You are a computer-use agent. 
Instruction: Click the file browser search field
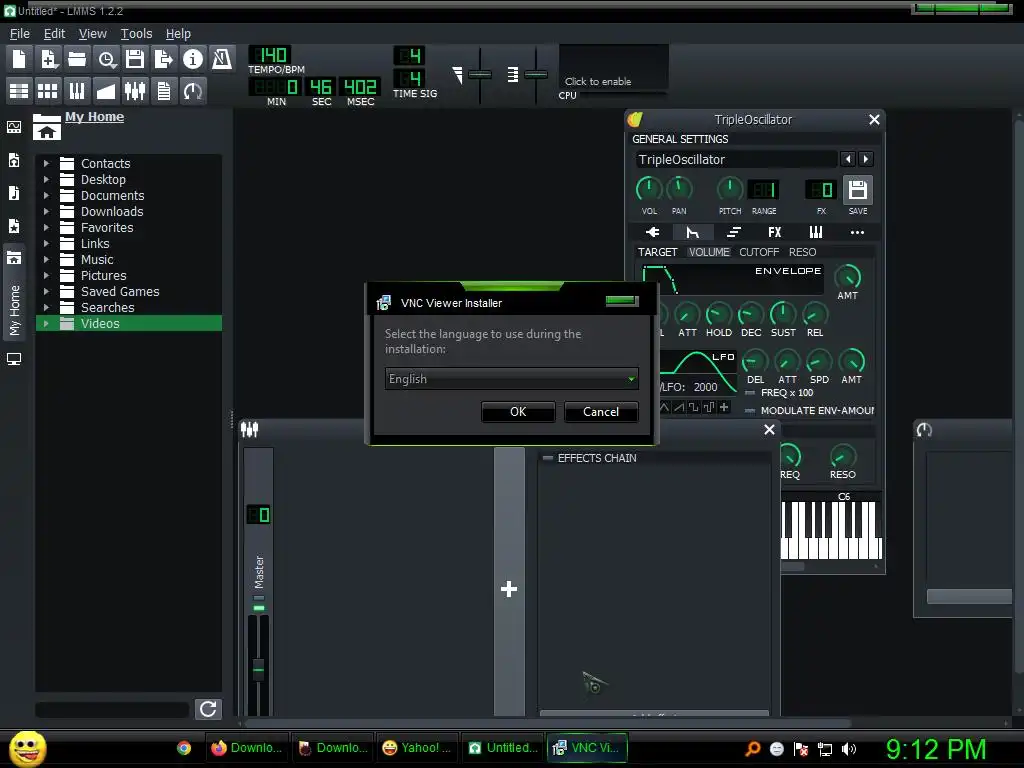pyautogui.click(x=112, y=709)
